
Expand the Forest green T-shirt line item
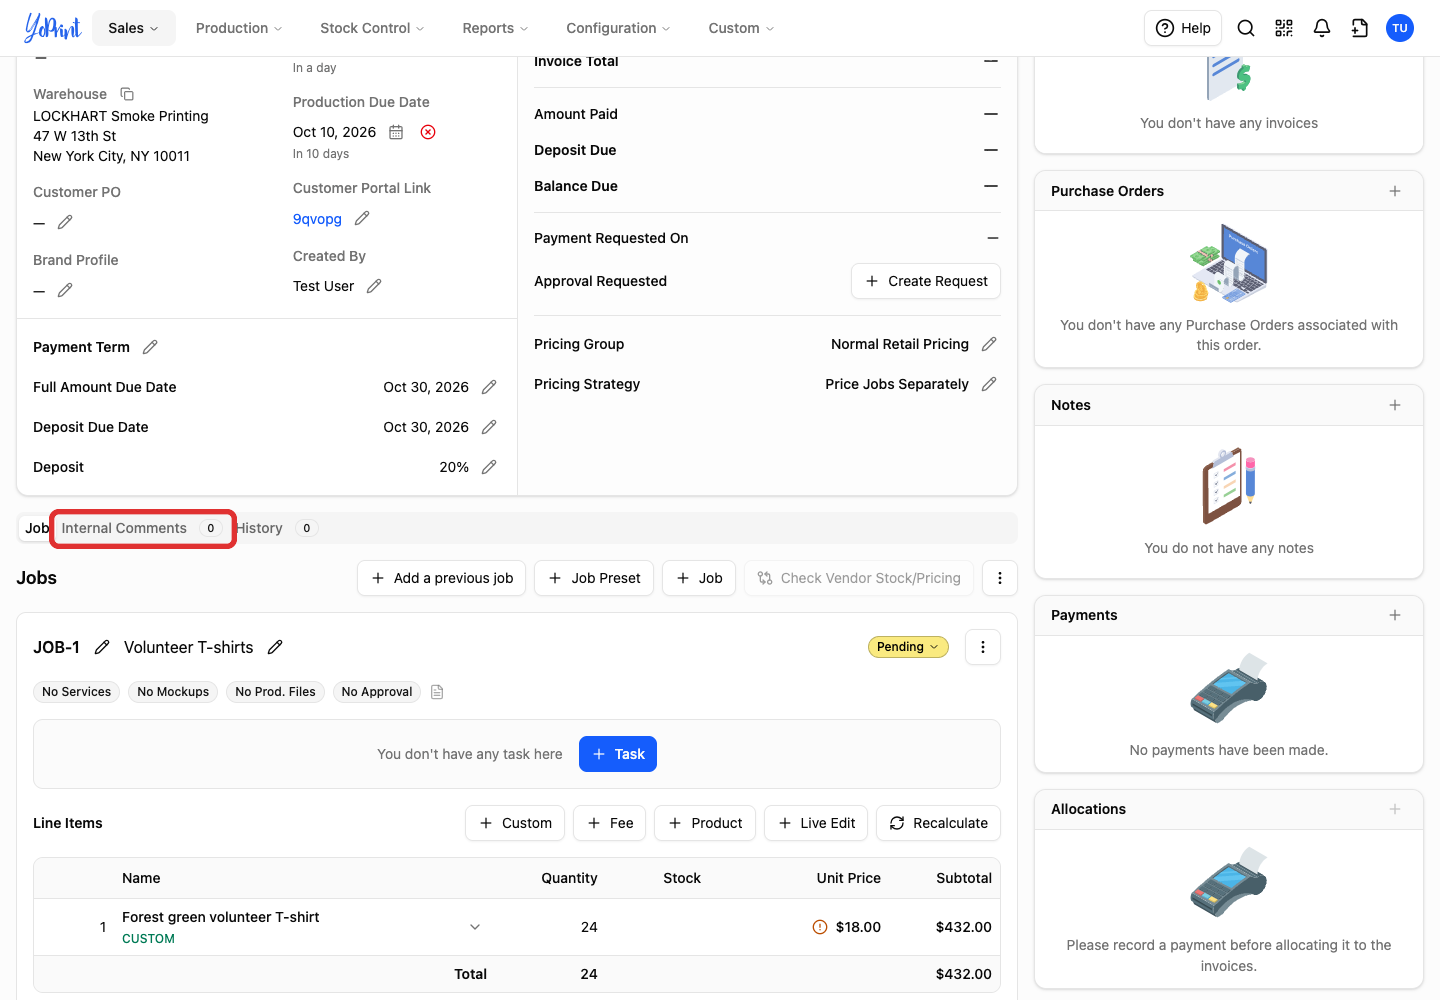point(475,927)
